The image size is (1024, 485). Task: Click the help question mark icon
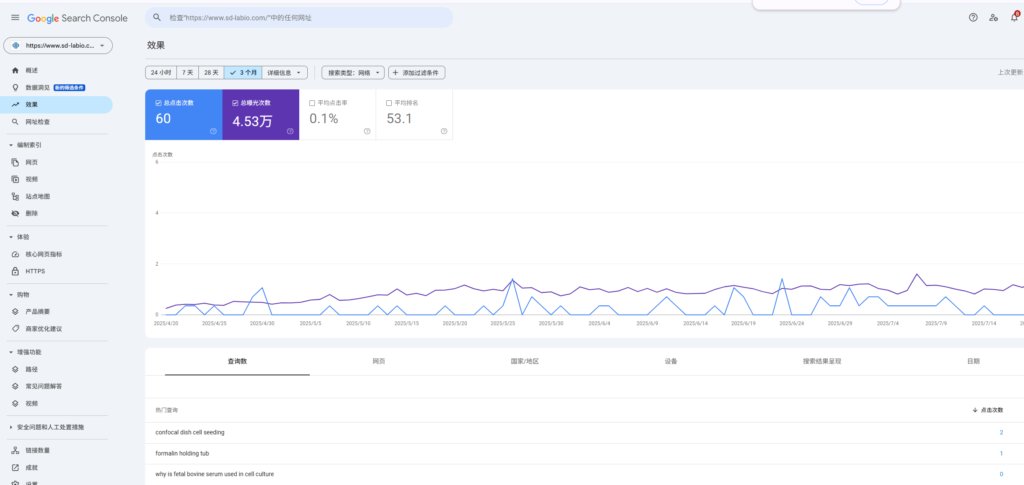tap(973, 17)
